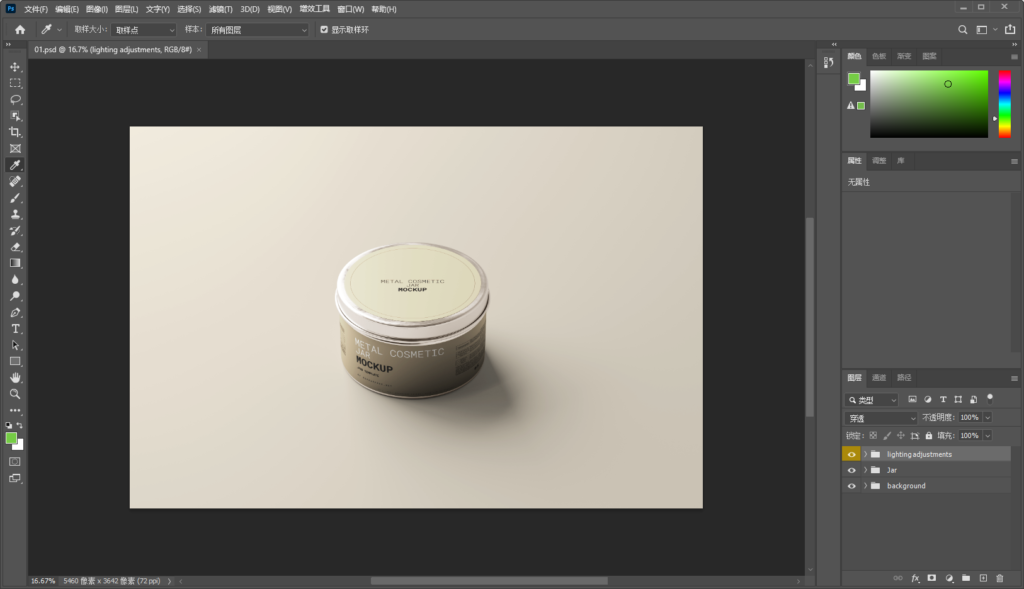Select the Blur tool
Screen dimensions: 1024x589
[x=15, y=279]
